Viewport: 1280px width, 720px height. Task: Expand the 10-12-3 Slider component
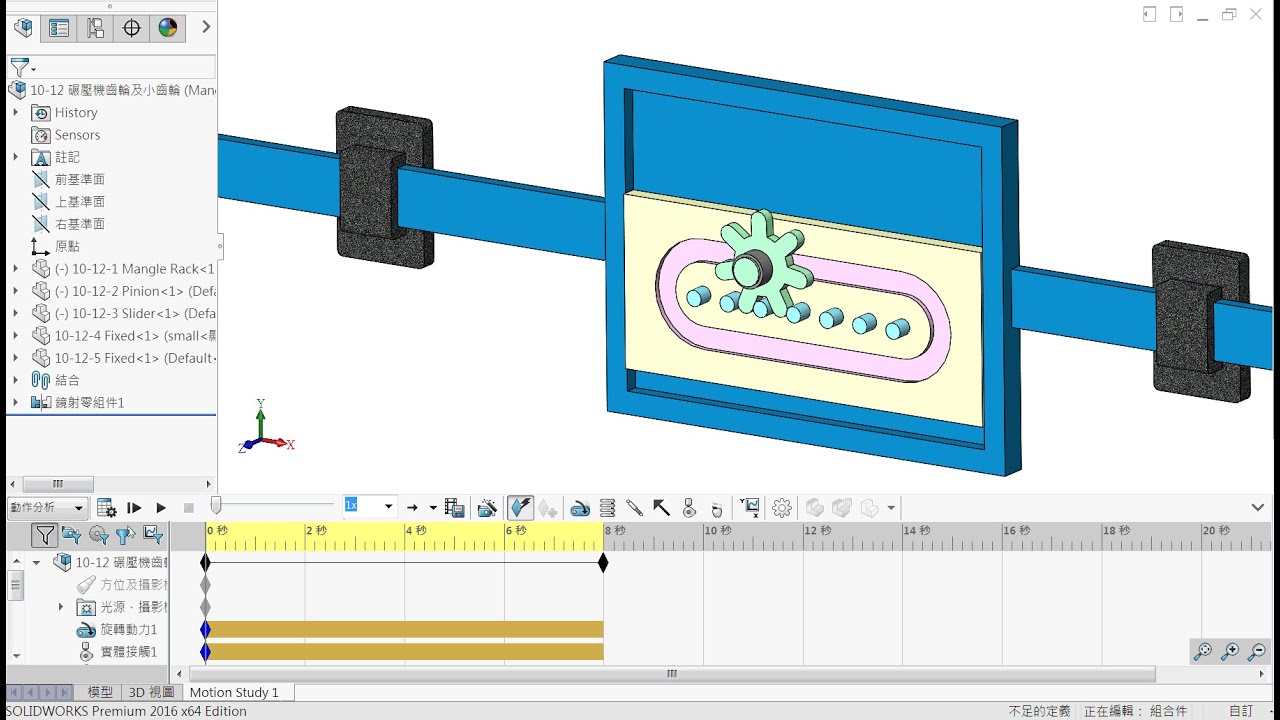tap(15, 313)
